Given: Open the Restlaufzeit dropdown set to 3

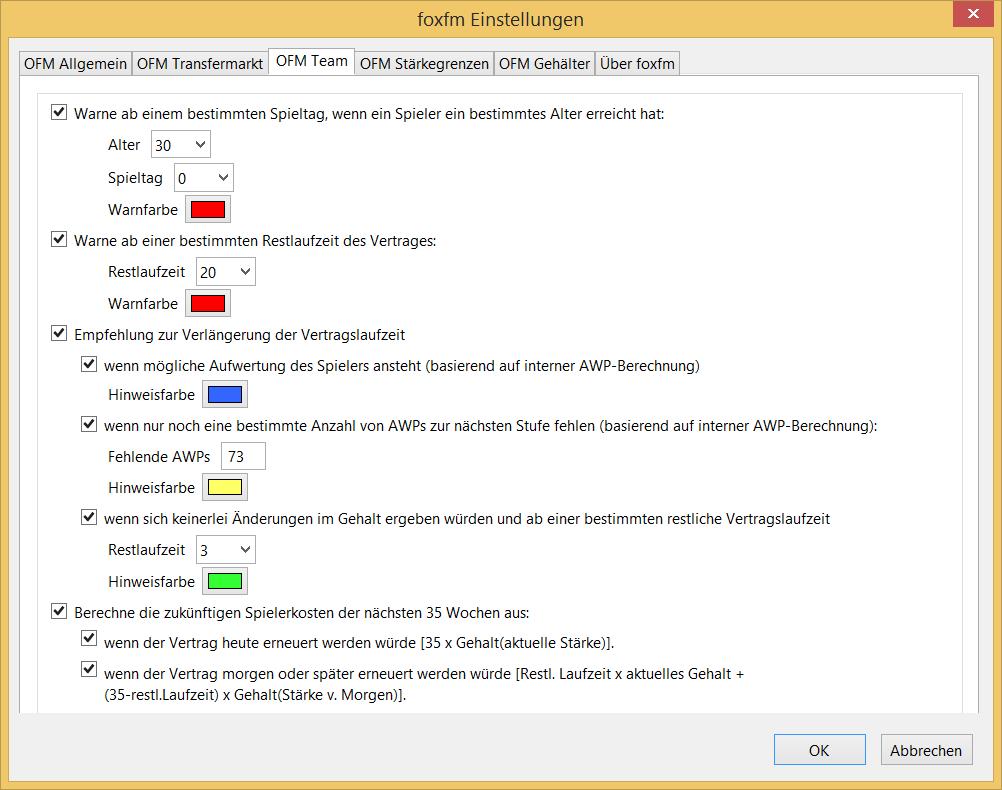Looking at the screenshot, I should click(225, 549).
